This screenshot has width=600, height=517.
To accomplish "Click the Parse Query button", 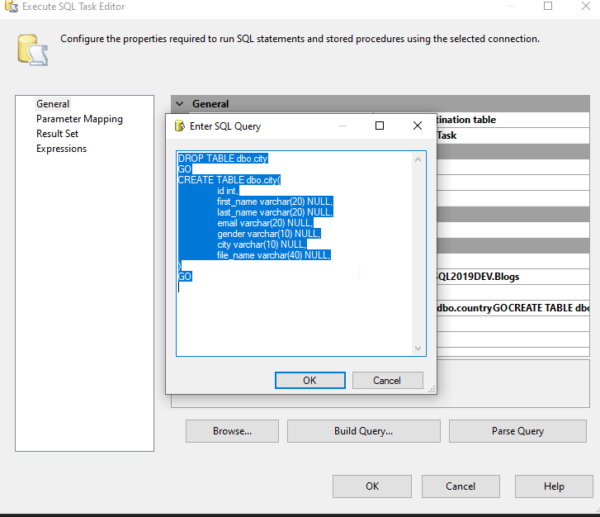I will pos(517,431).
